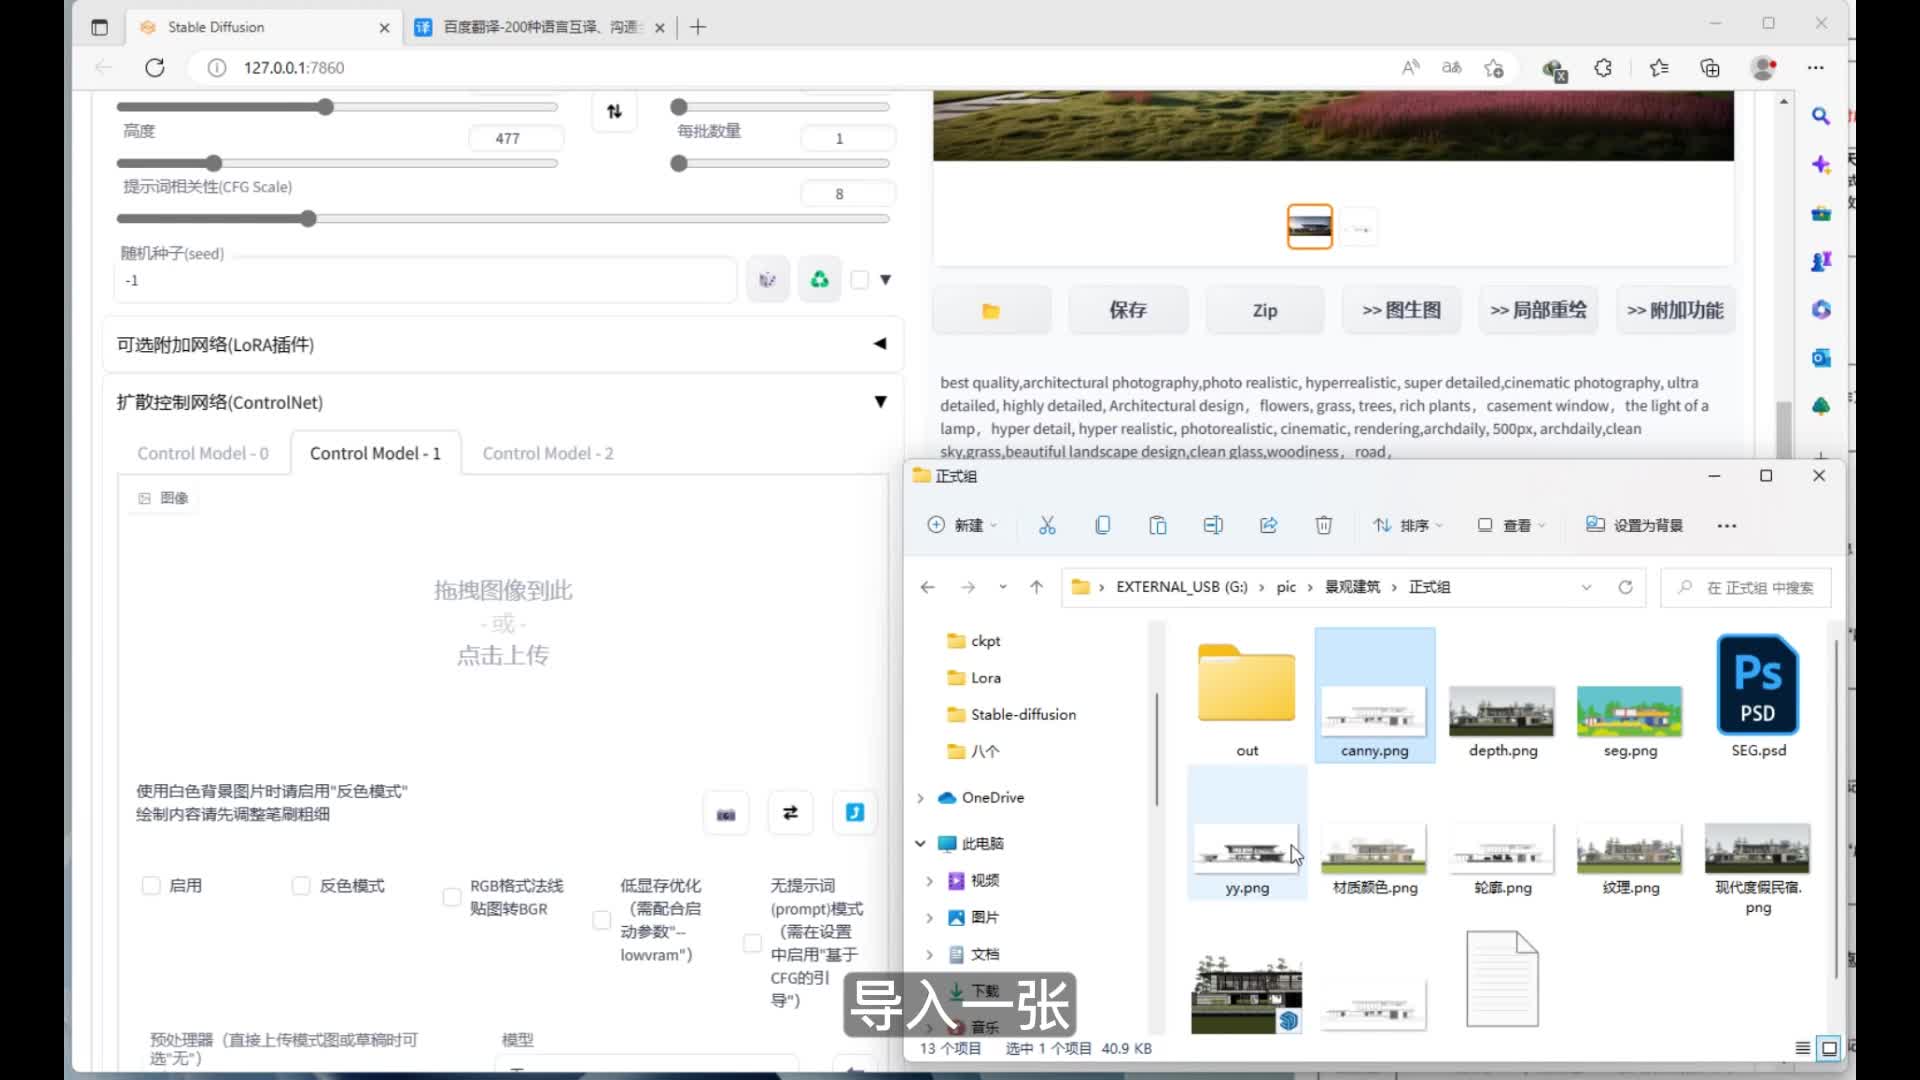The image size is (1920, 1080).
Task: Check the RGB格式法线贴图转BGR checkbox
Action: 452,897
